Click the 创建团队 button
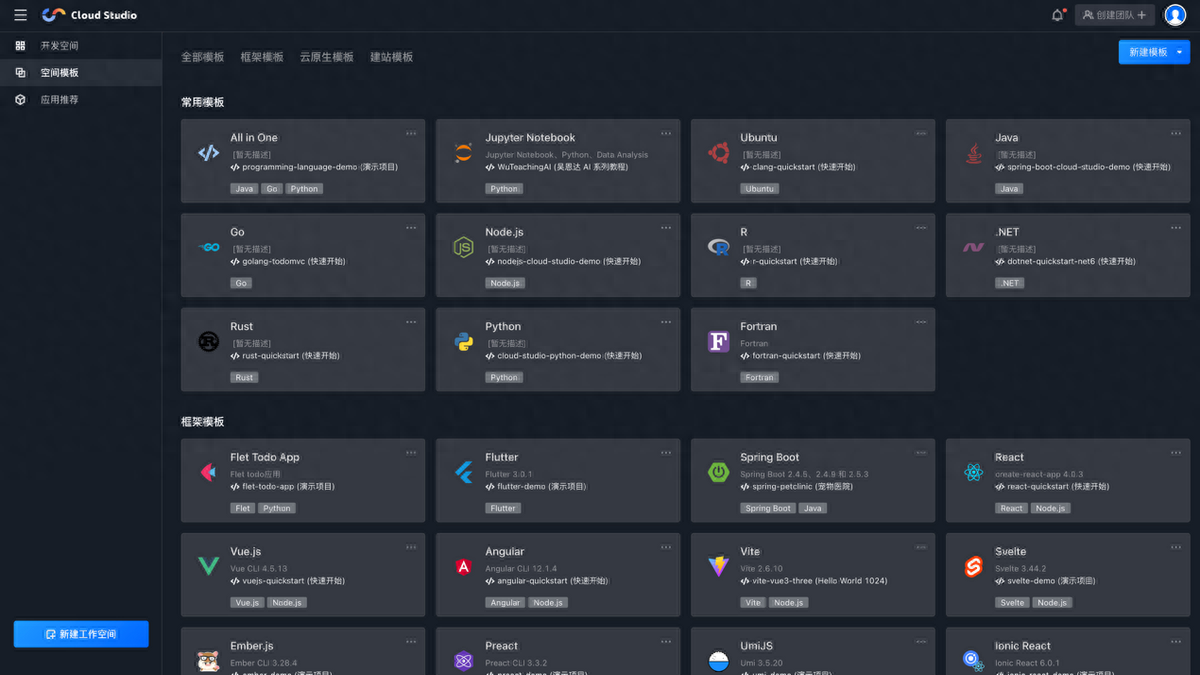1200x675 pixels. tap(1115, 15)
